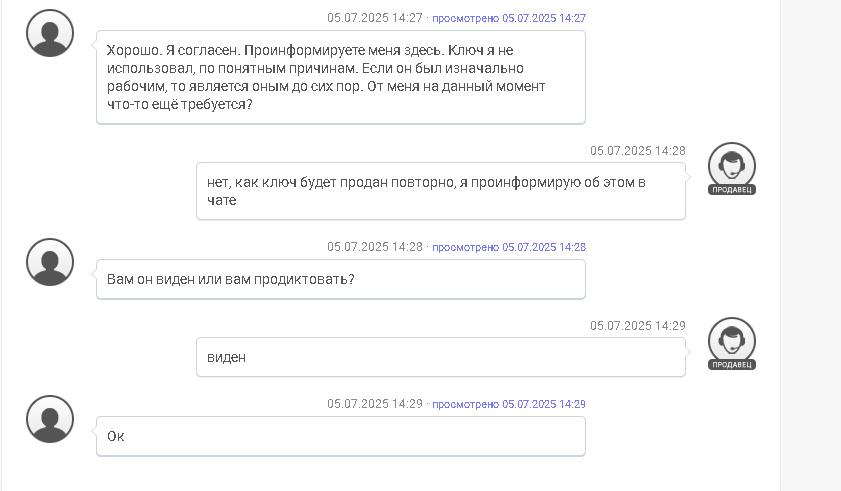Click 'просмотрено 05.07.2025 14:29' status link

[x=508, y=404]
